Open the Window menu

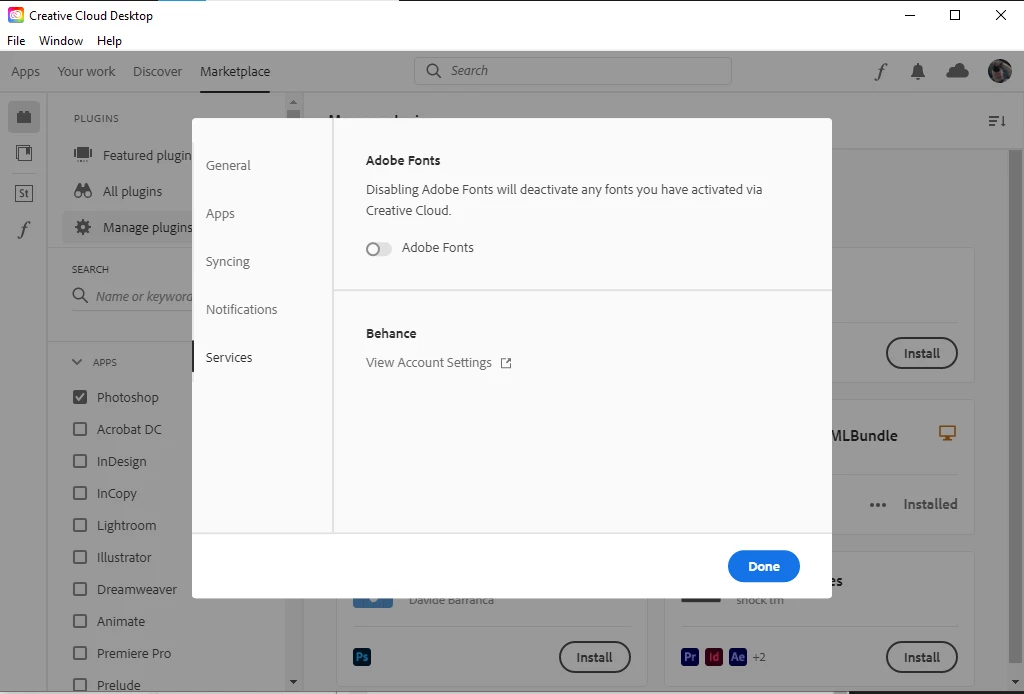[x=61, y=40]
